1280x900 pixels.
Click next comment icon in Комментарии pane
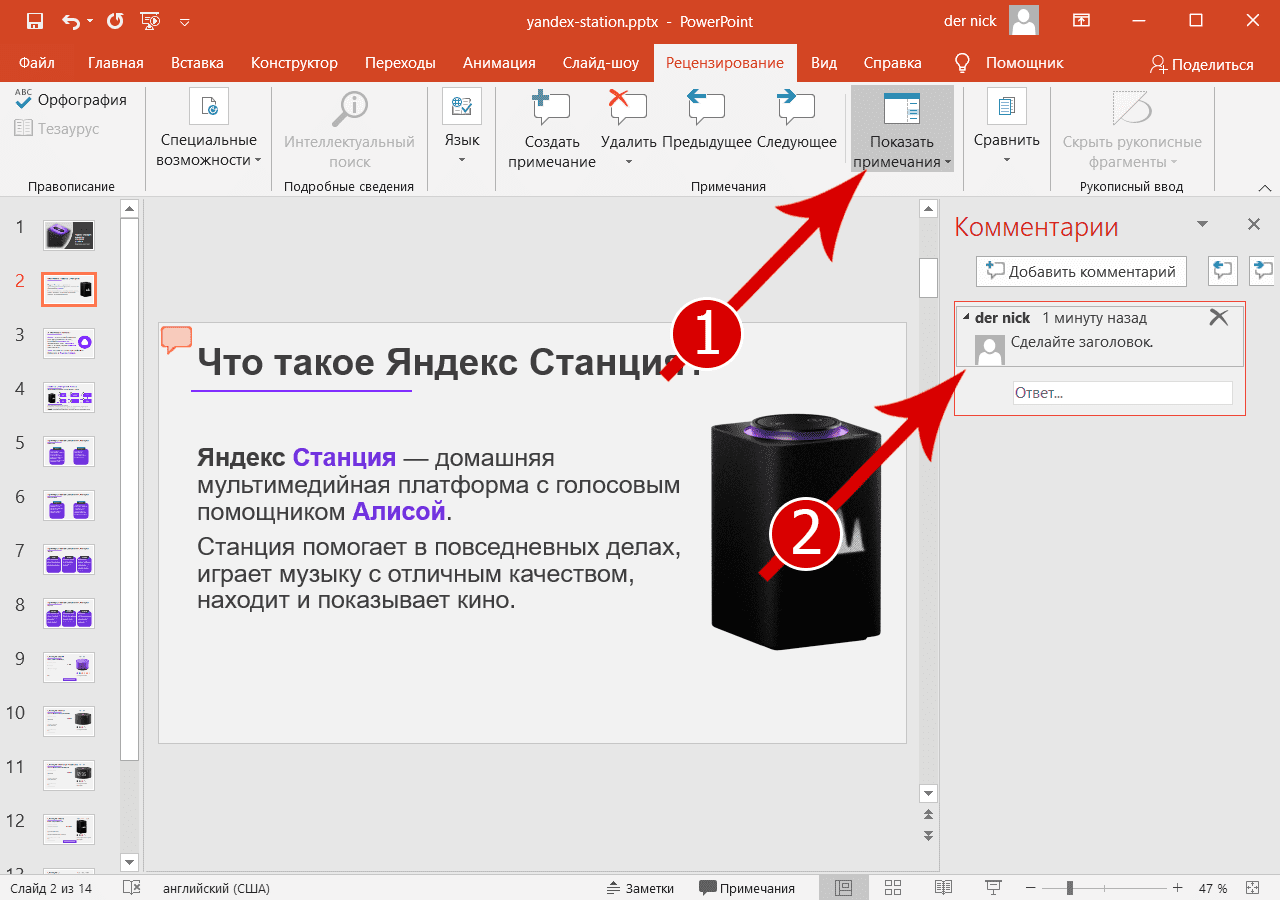tap(1263, 270)
